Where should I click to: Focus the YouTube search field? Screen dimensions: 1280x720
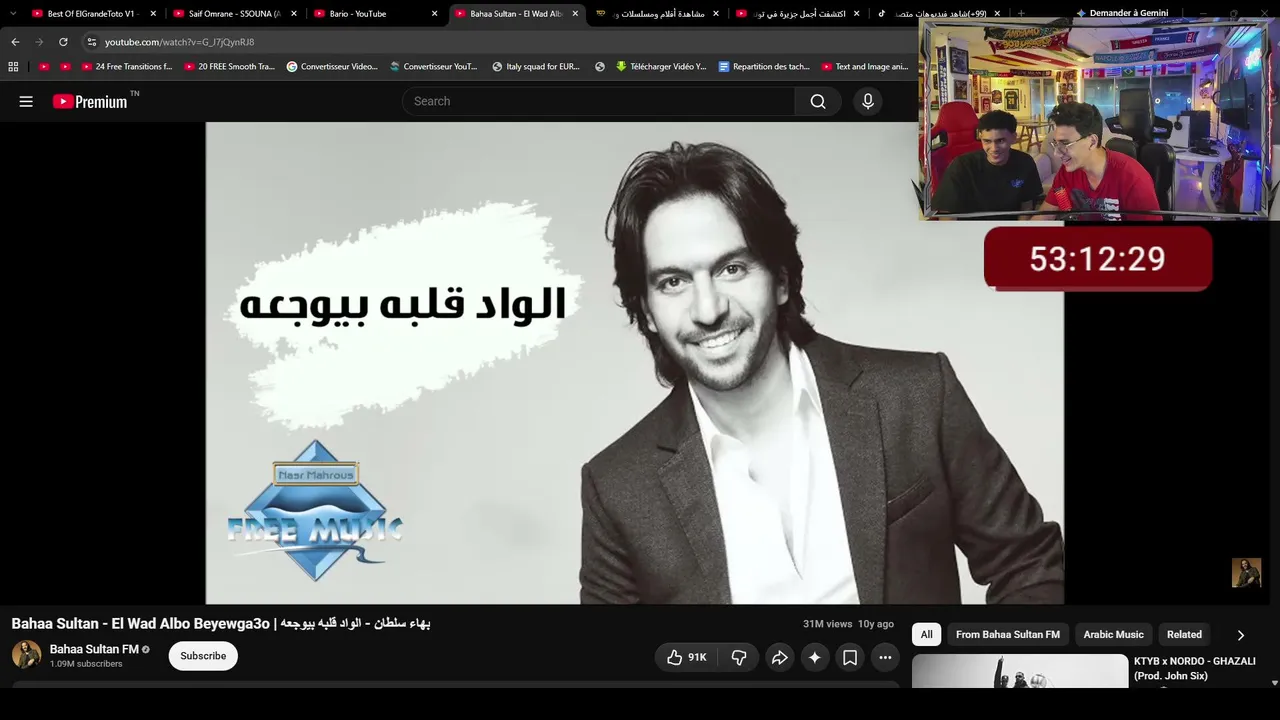point(598,101)
